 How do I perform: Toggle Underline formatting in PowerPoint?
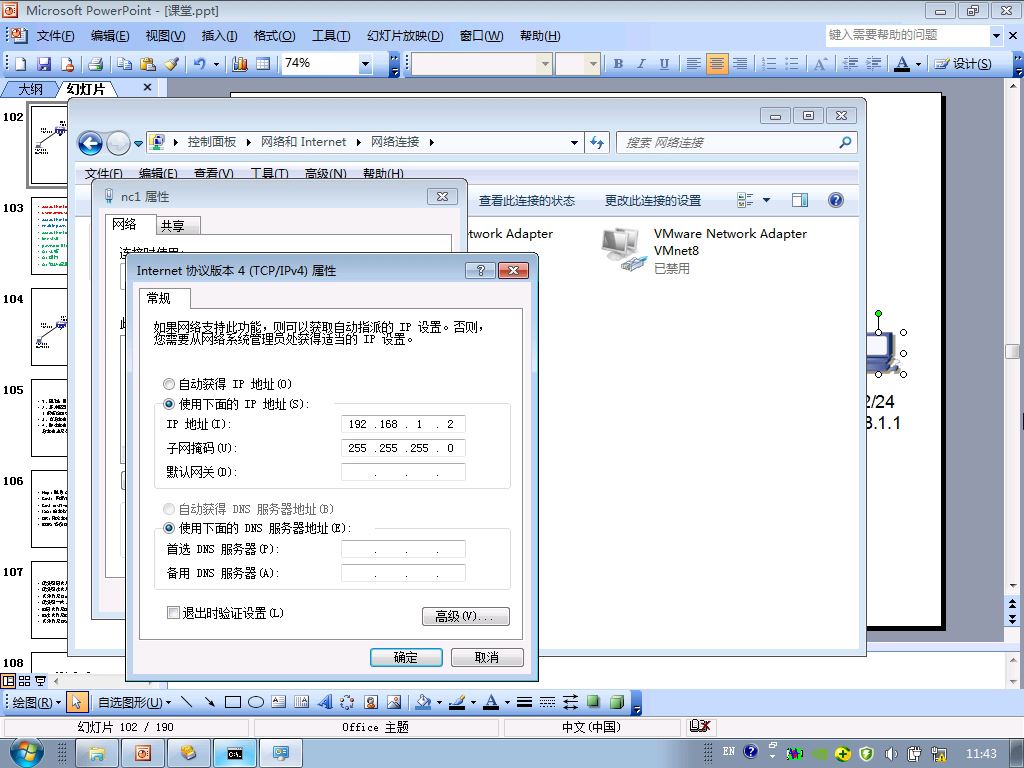(x=664, y=63)
